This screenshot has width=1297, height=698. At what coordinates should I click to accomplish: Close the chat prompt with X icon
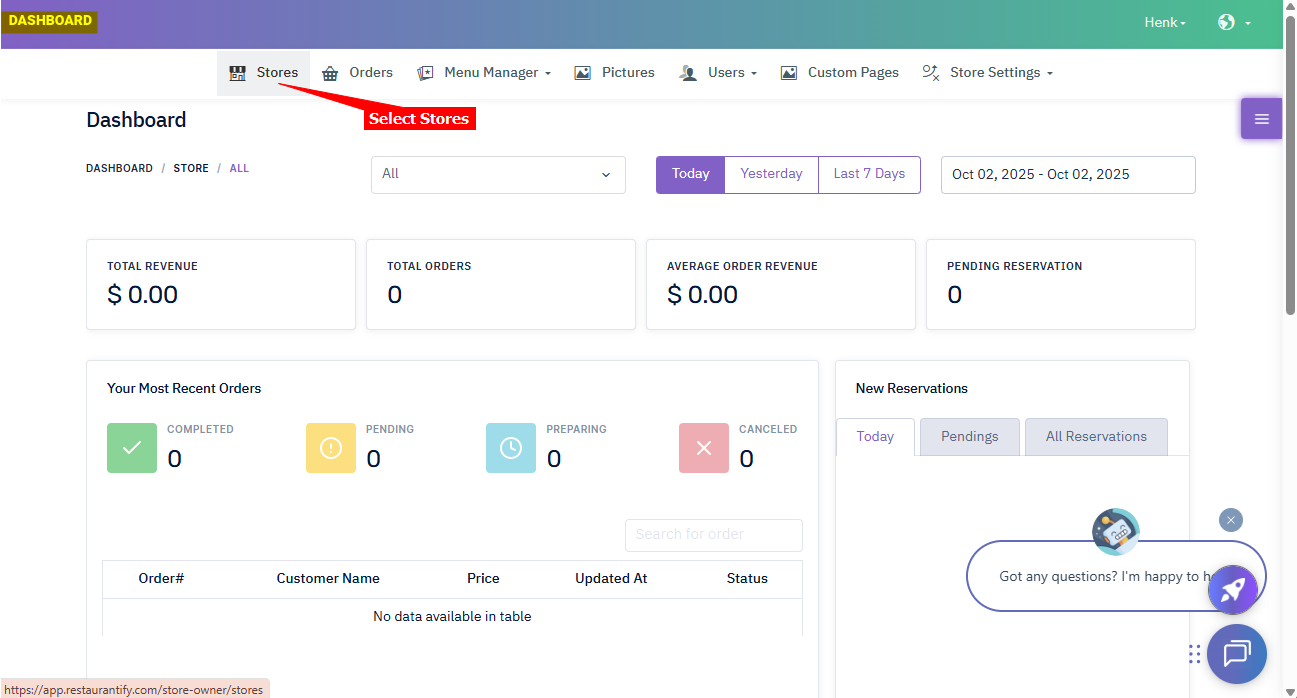tap(1231, 520)
